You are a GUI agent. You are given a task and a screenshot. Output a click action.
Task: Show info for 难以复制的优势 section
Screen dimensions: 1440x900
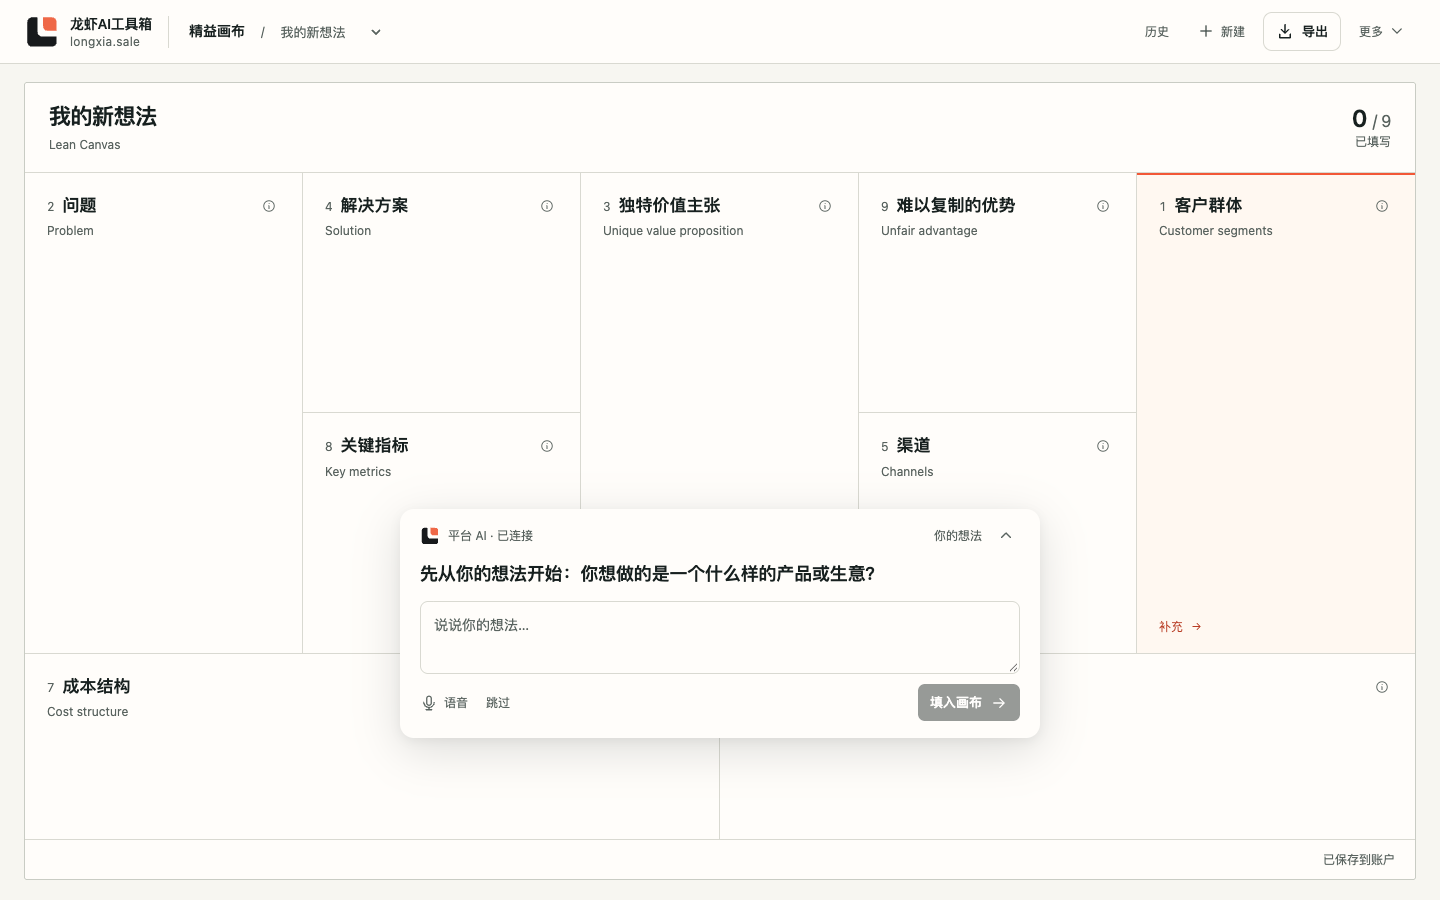[x=1103, y=206]
